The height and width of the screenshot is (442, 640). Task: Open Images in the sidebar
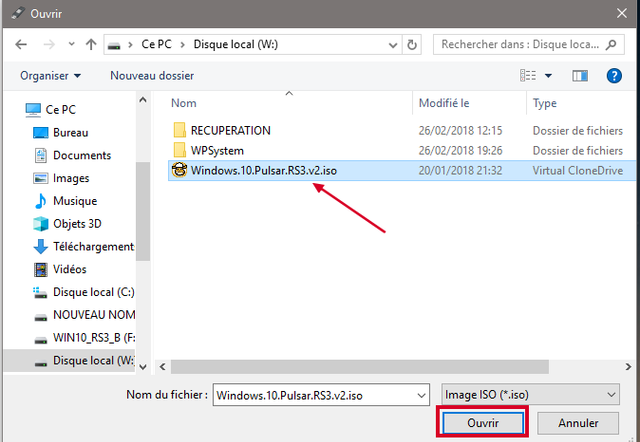[x=71, y=178]
